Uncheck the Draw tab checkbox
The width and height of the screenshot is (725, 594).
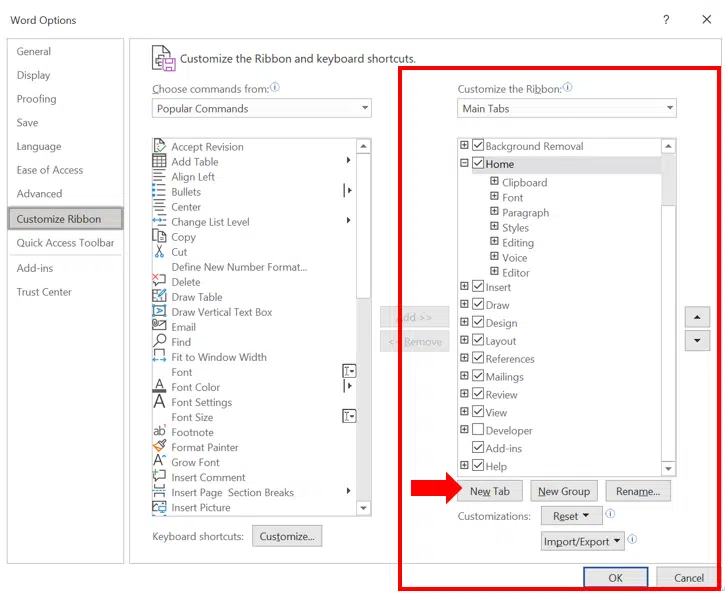click(478, 304)
